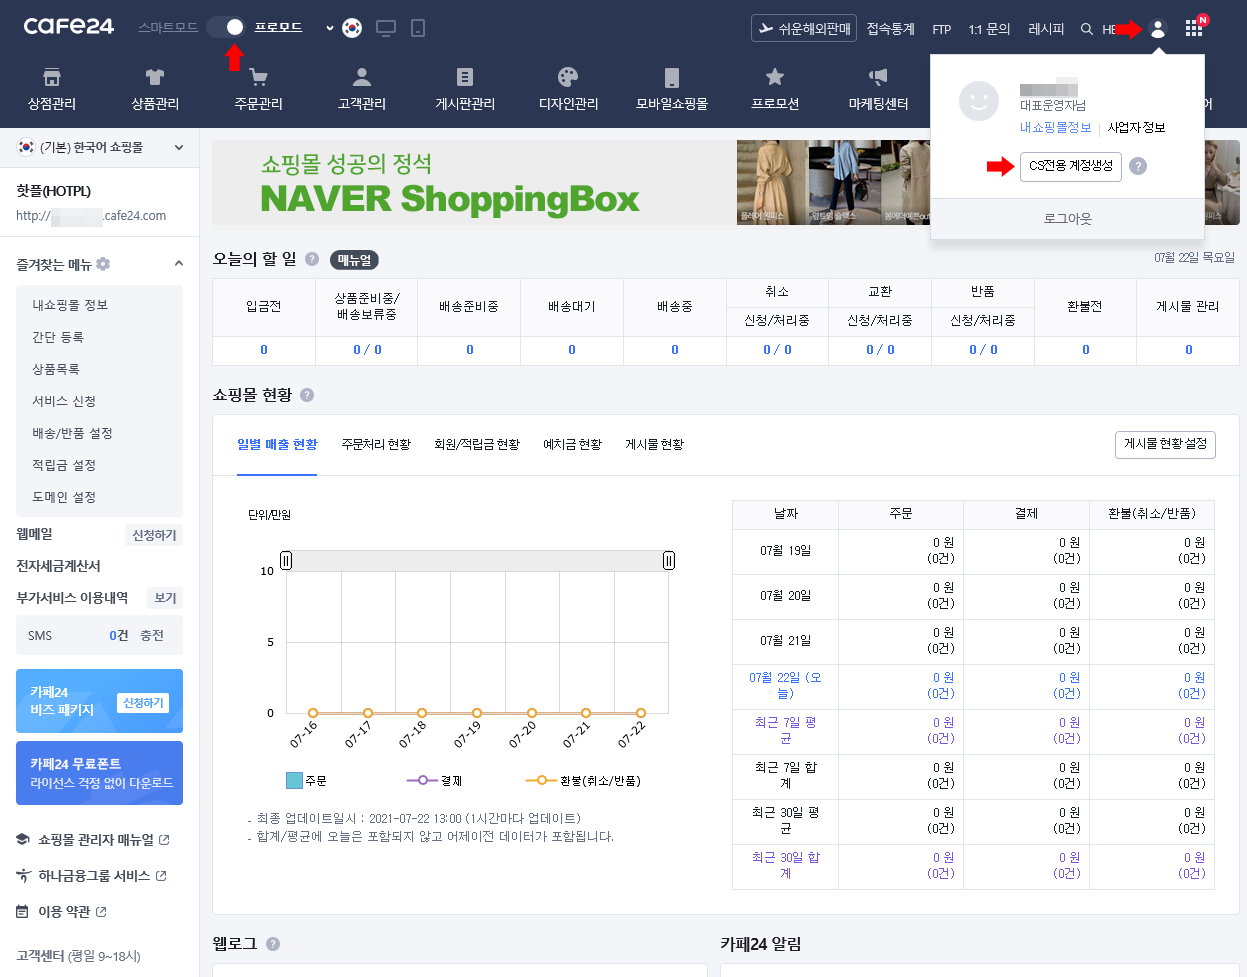Viewport: 1247px width, 977px height.
Task: Open the 고객관리 customer menu
Action: click(362, 89)
